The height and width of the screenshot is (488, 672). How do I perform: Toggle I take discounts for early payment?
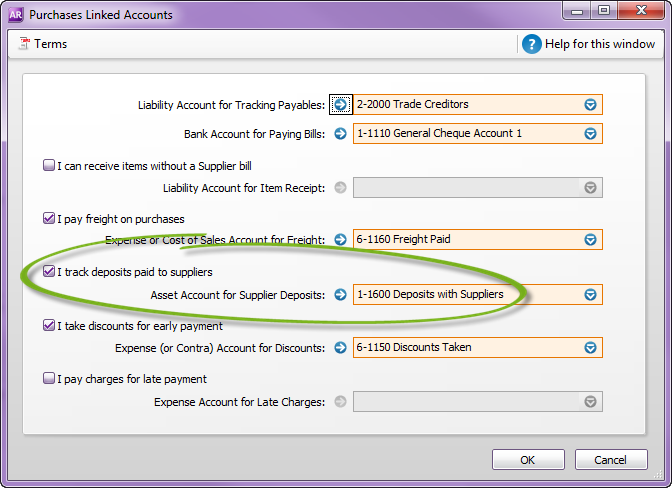49,325
